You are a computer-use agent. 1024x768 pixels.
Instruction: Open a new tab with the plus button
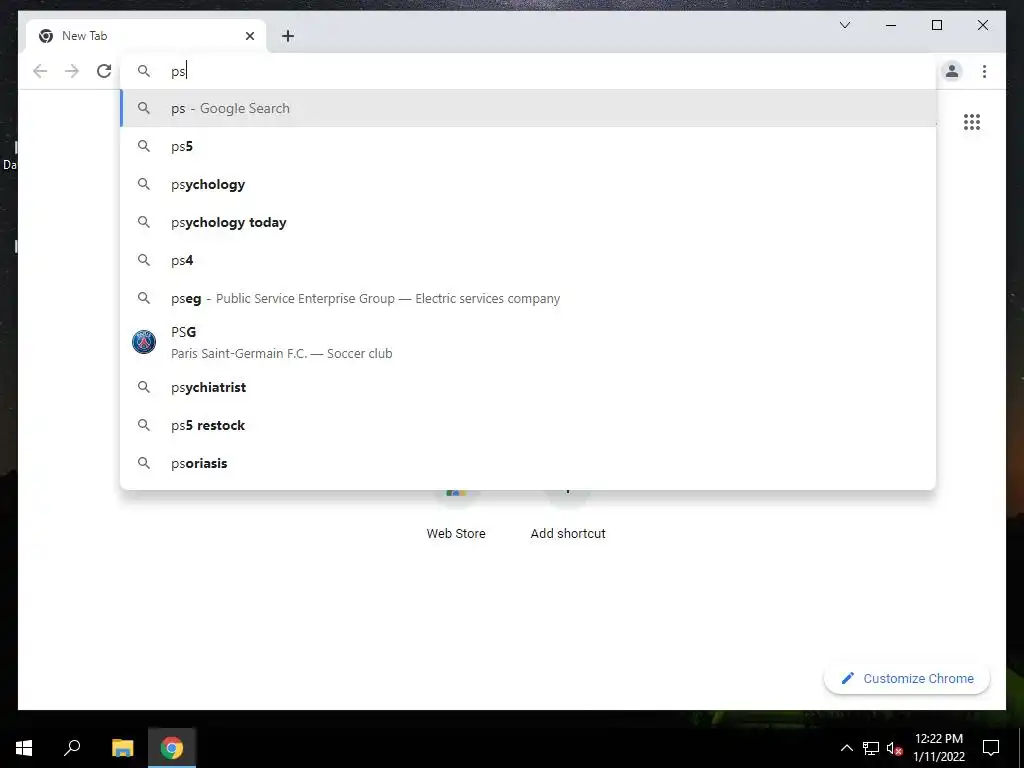click(288, 36)
